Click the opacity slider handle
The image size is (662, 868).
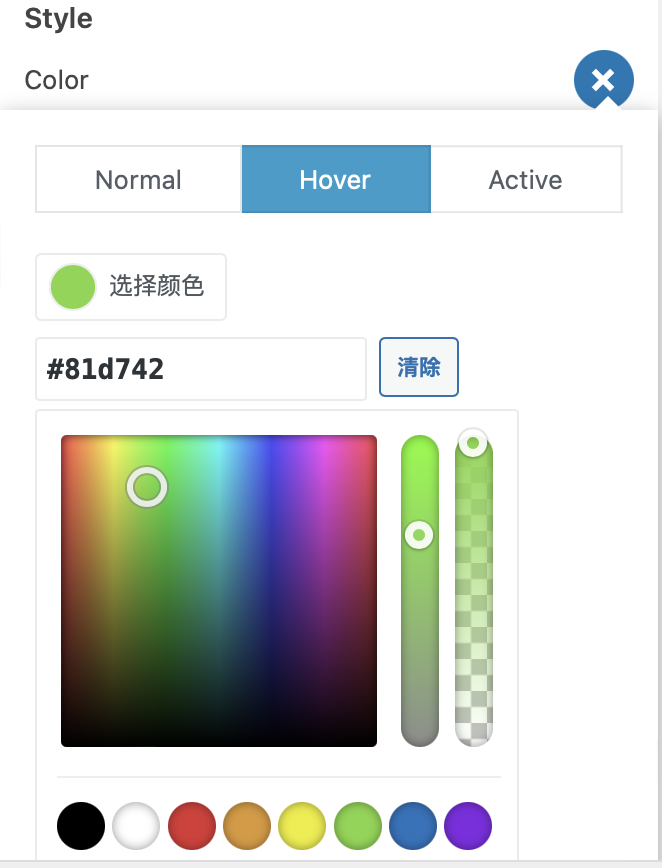coord(473,442)
